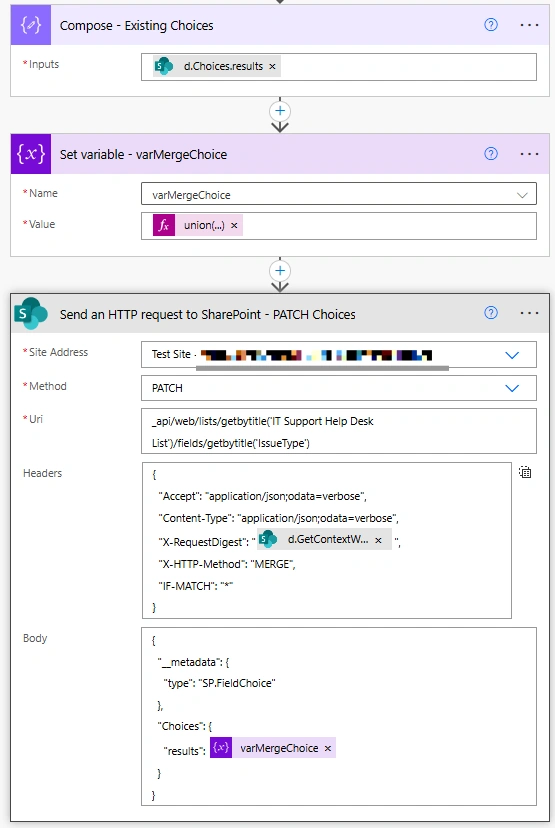Click the SharePoint HTTP request action icon
555x828 pixels.
[31, 314]
